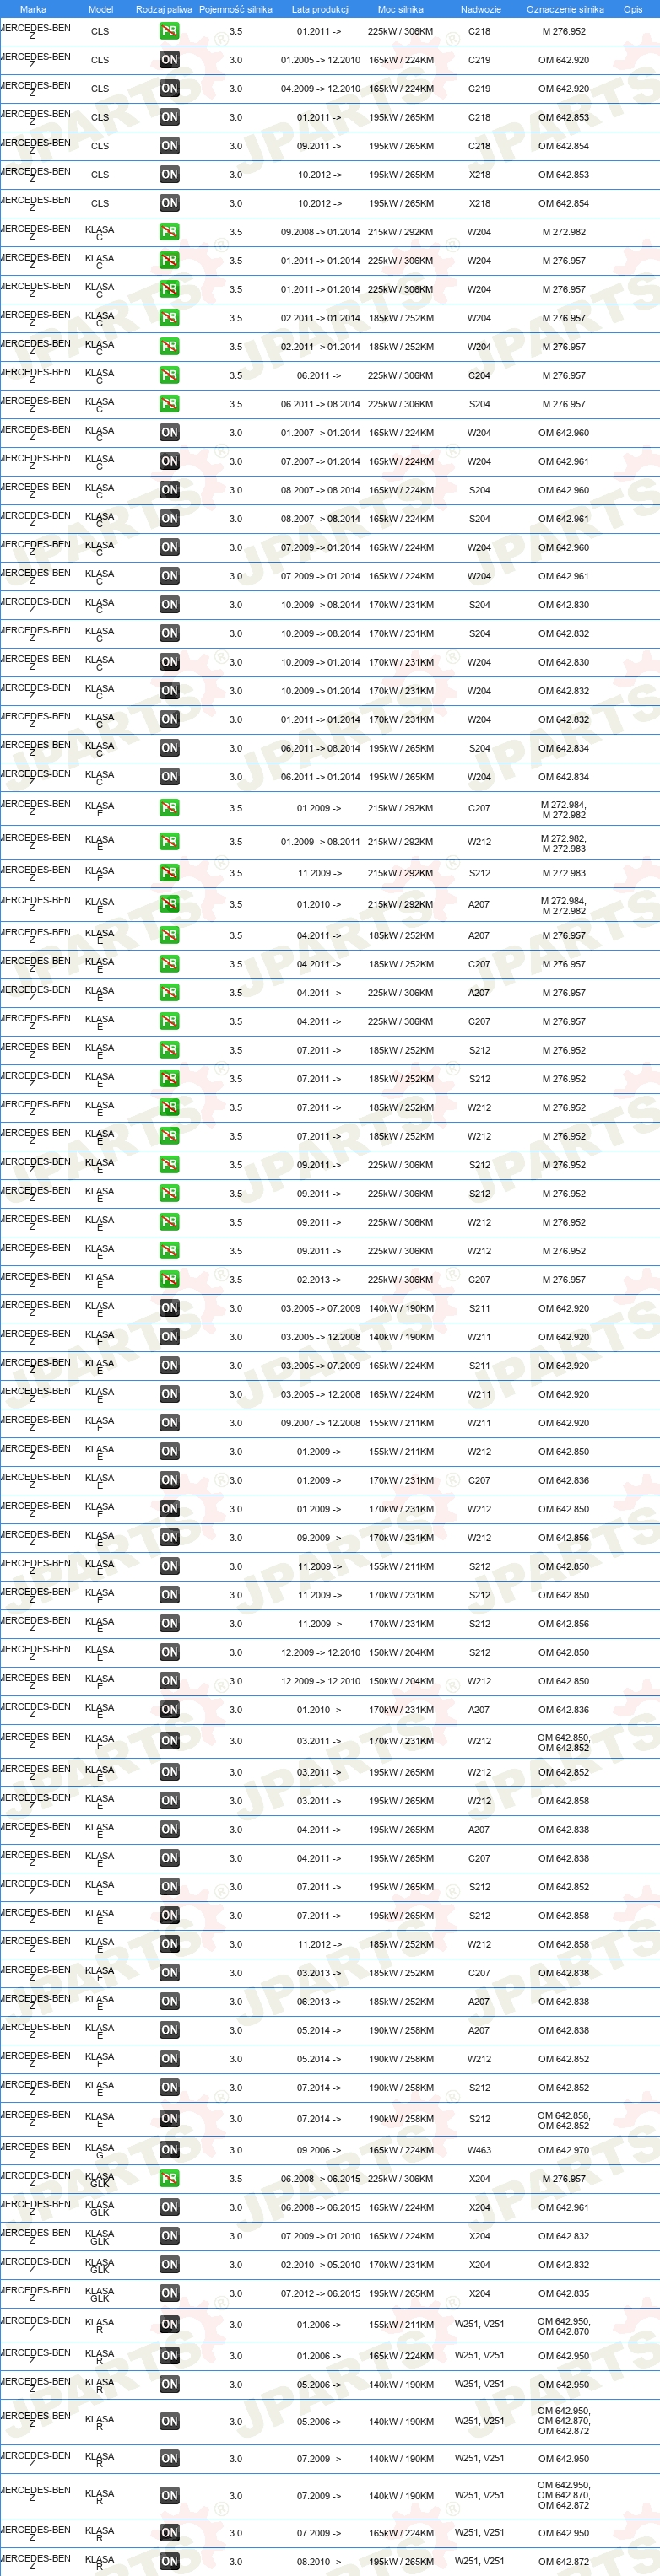Screen dimensions: 660x2576
Task: Click the 08.2010 -> date cell
Action: pos(319,2561)
